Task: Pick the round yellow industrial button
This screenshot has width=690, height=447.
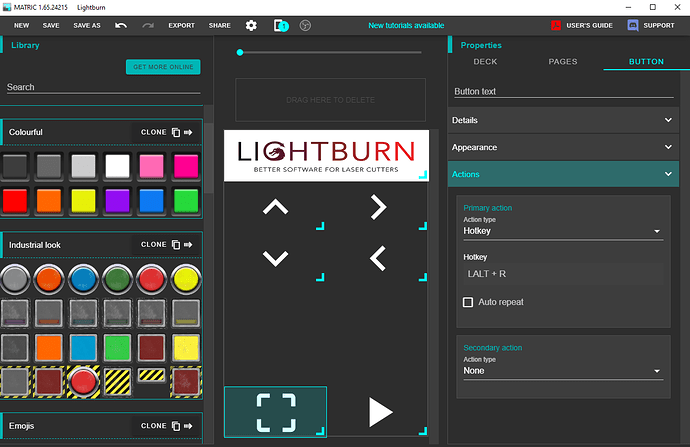Action: [186, 279]
